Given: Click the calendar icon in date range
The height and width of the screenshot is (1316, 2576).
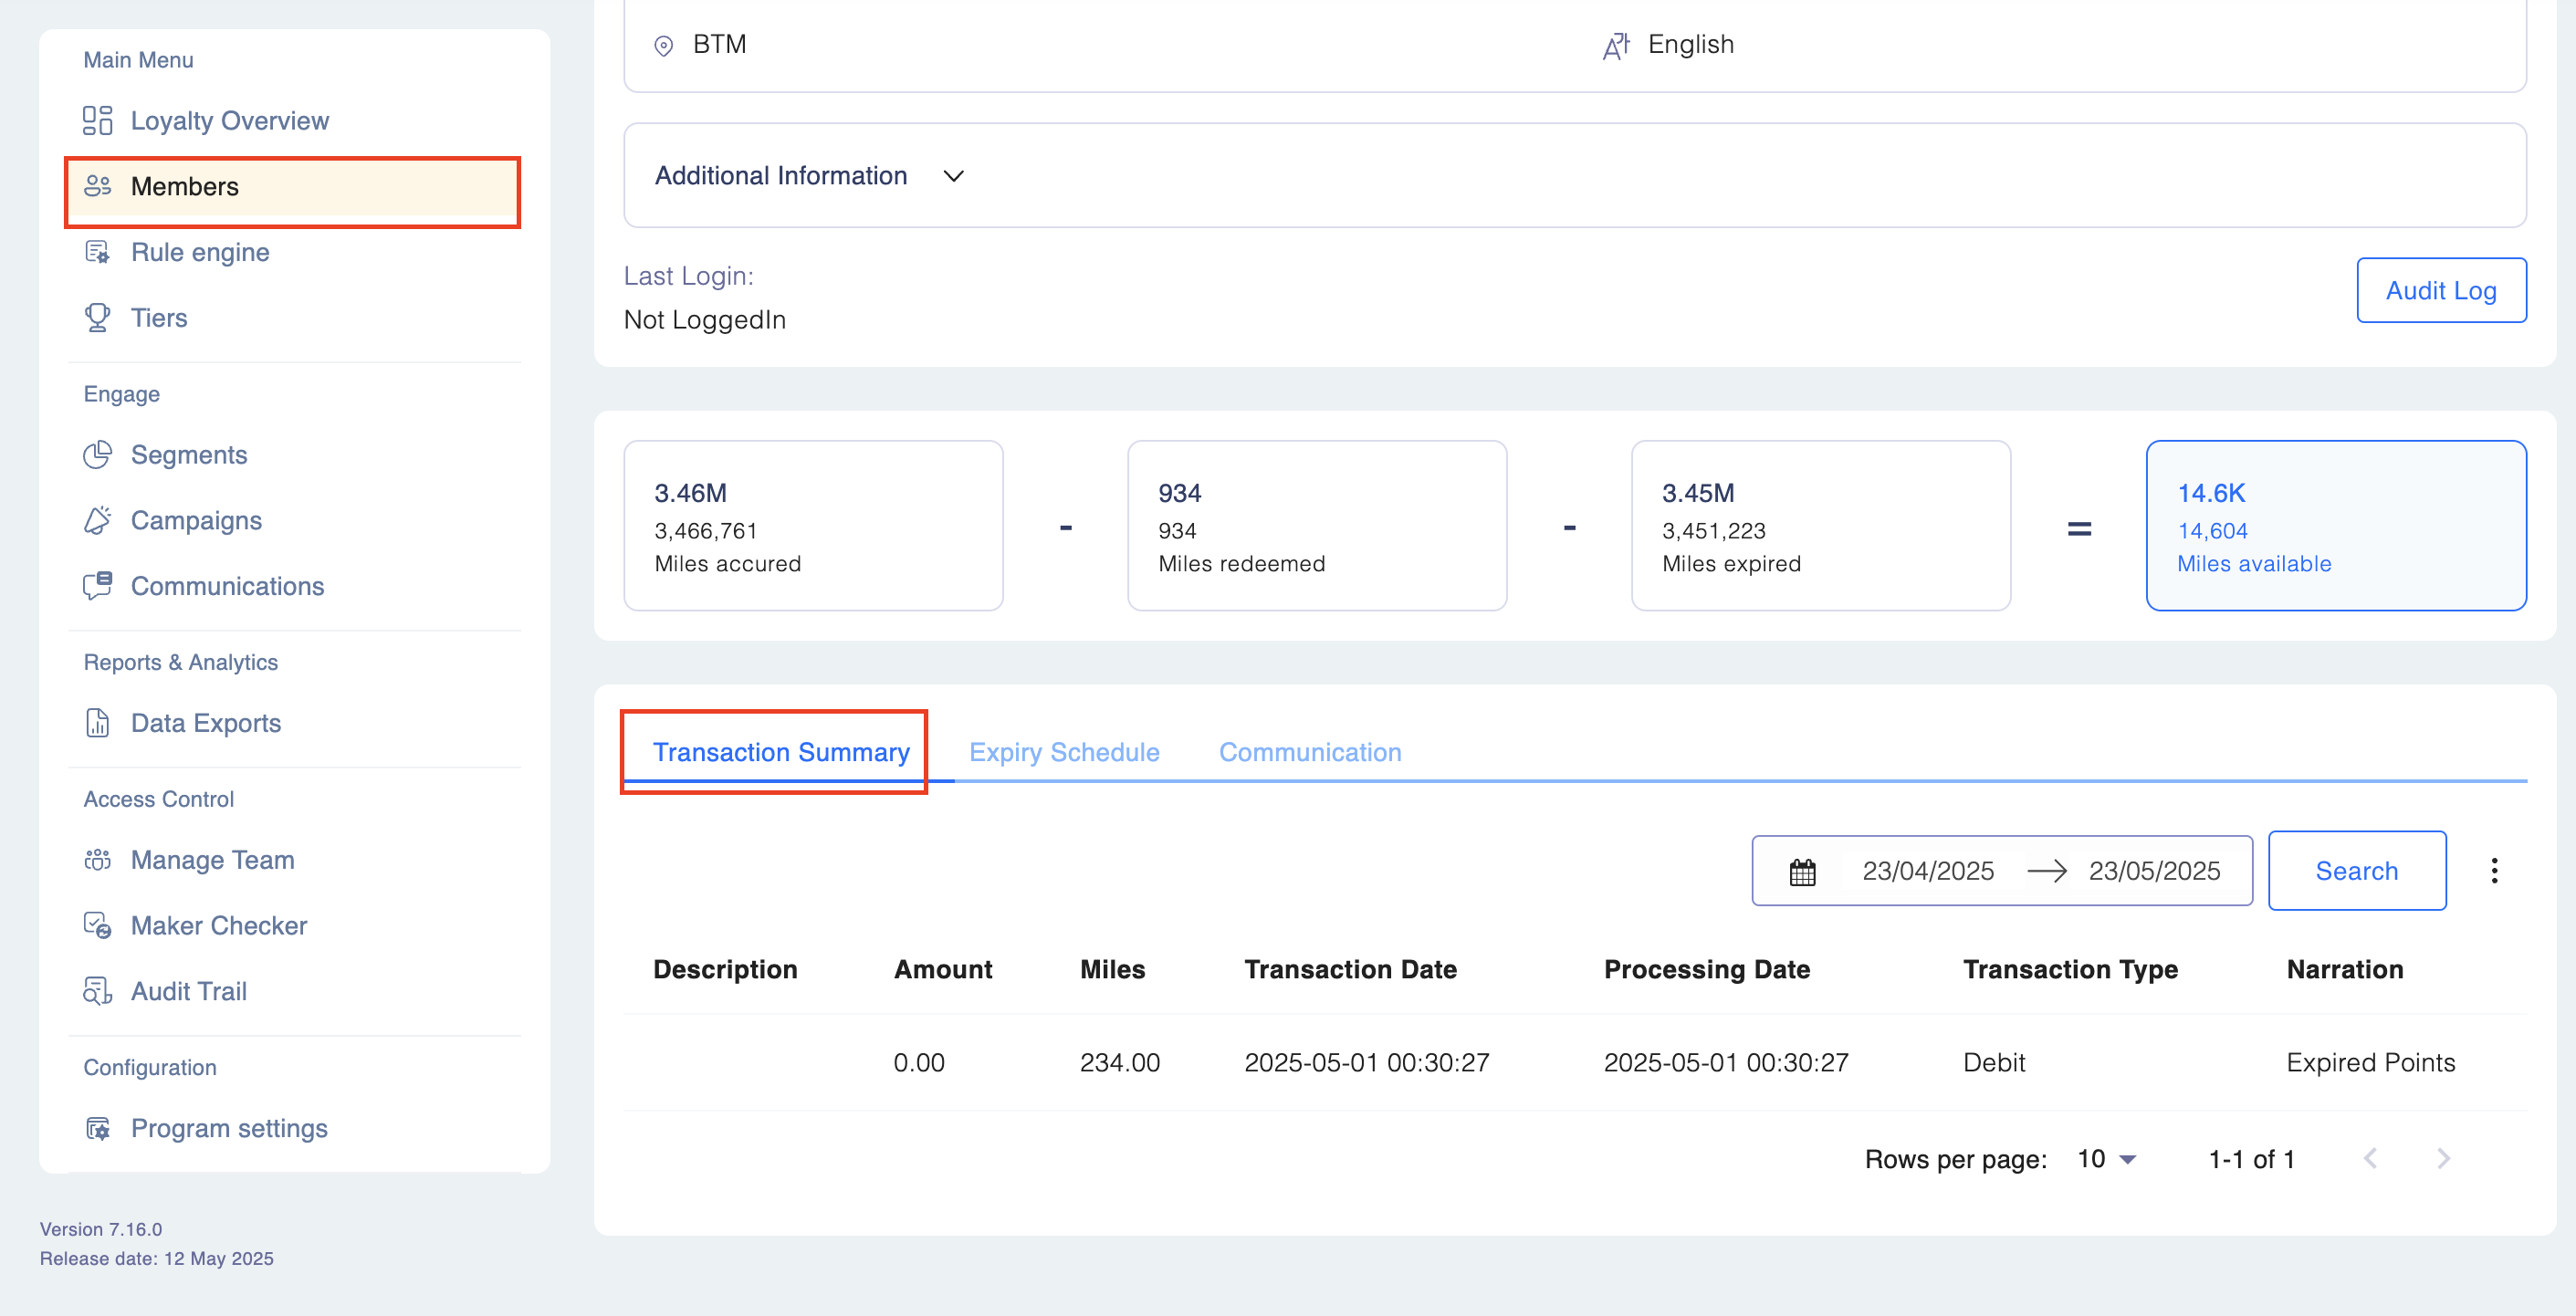Looking at the screenshot, I should 1802,871.
